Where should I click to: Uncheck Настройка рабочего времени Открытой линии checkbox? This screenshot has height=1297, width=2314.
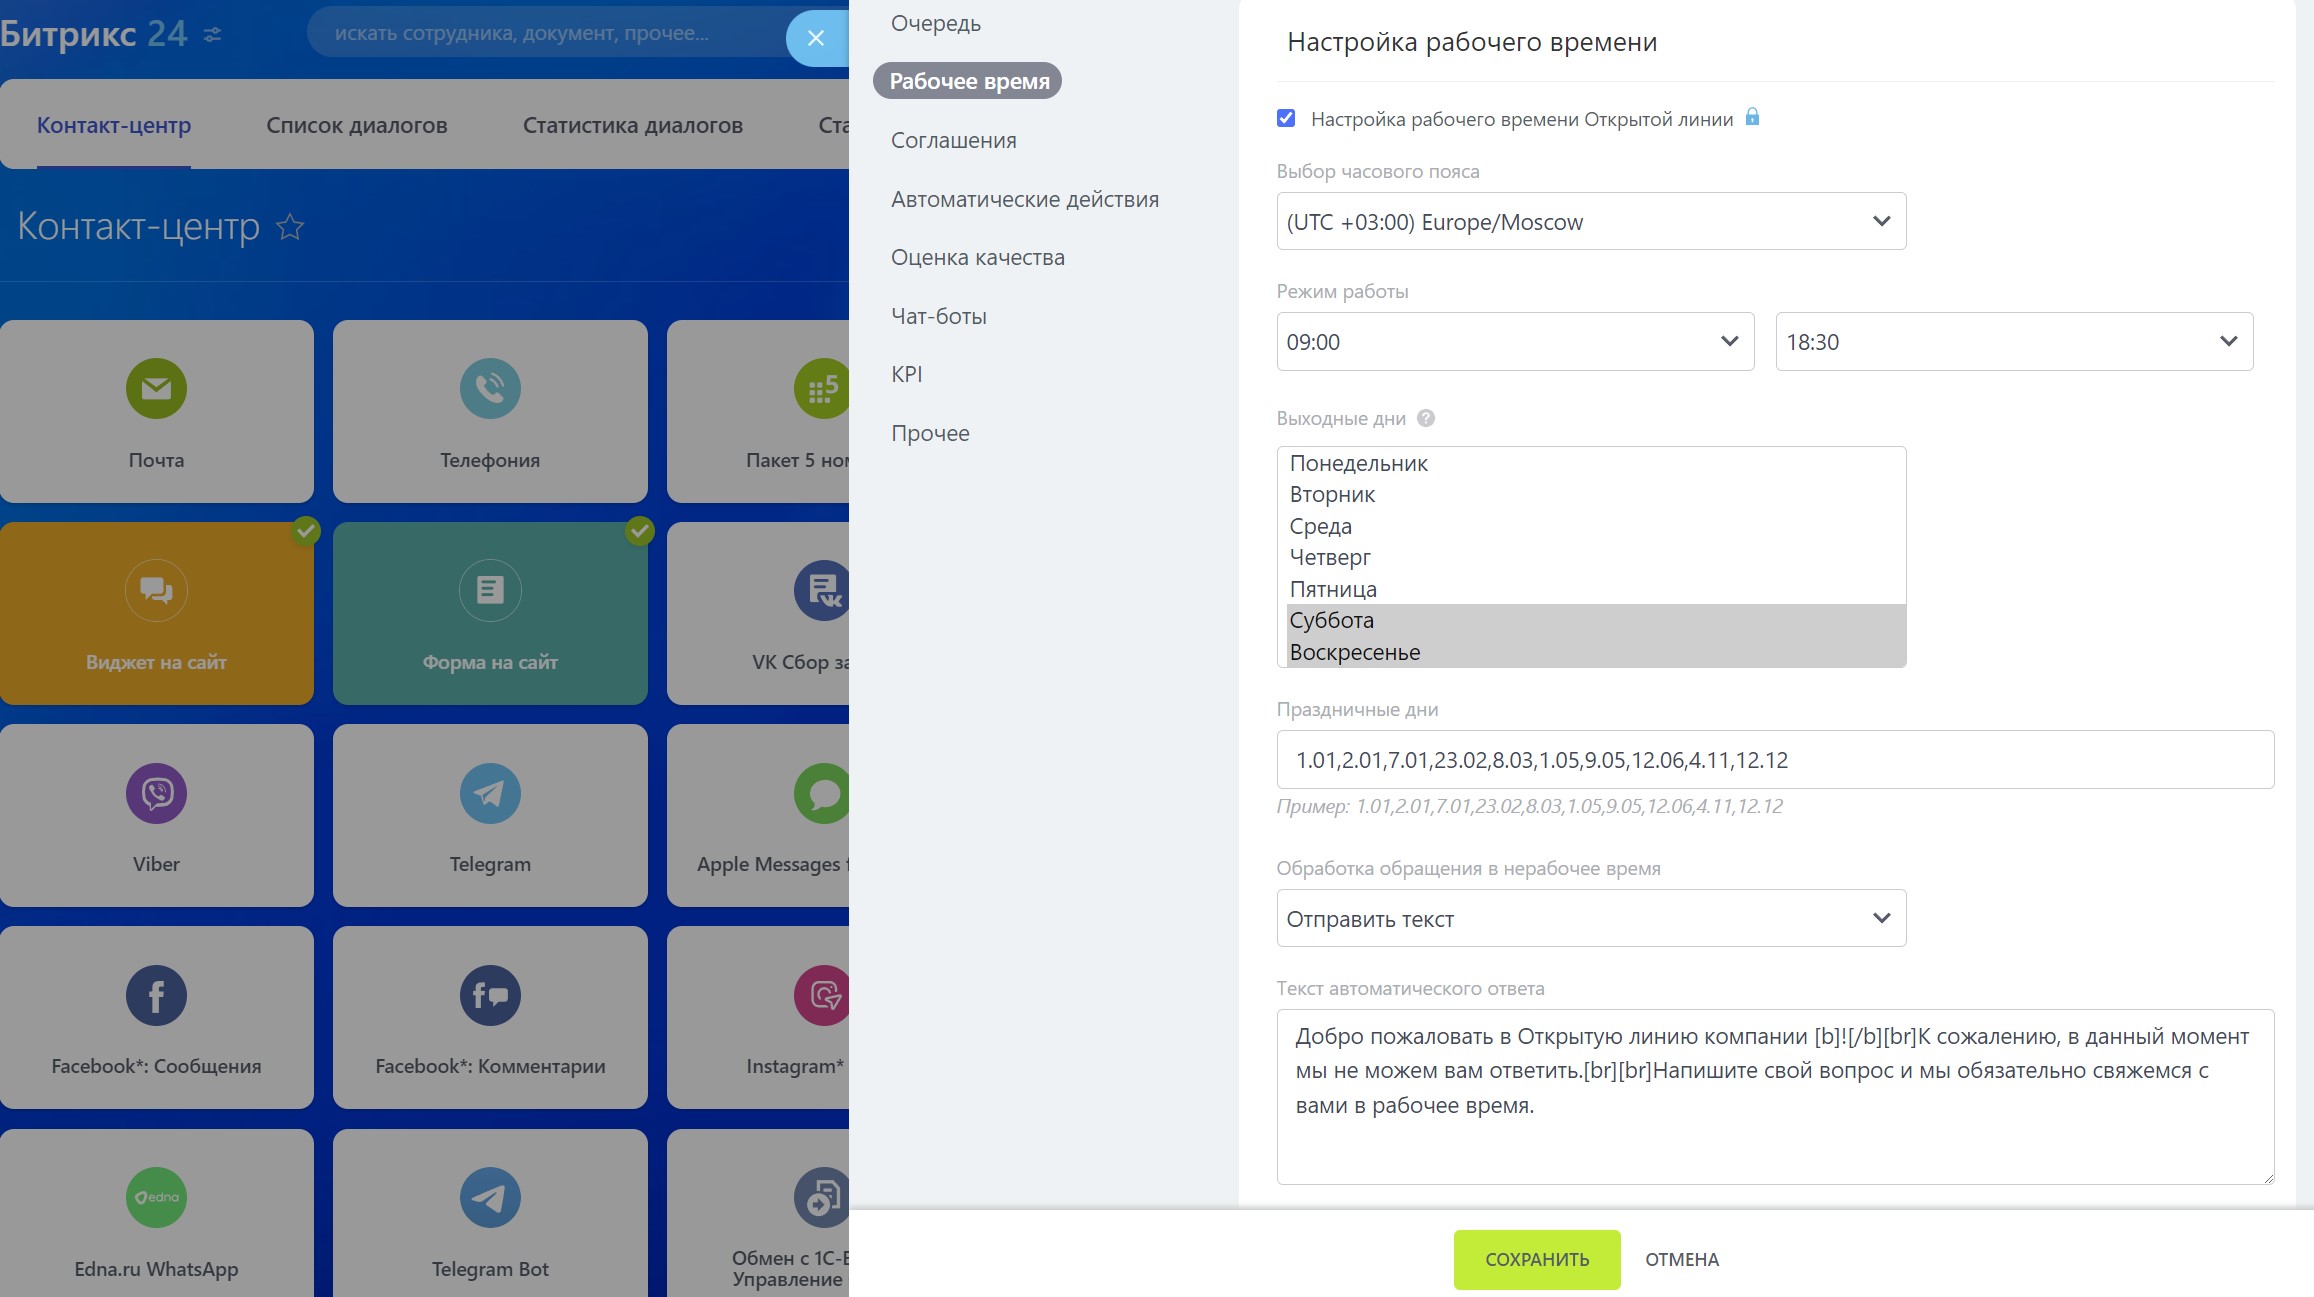point(1286,119)
